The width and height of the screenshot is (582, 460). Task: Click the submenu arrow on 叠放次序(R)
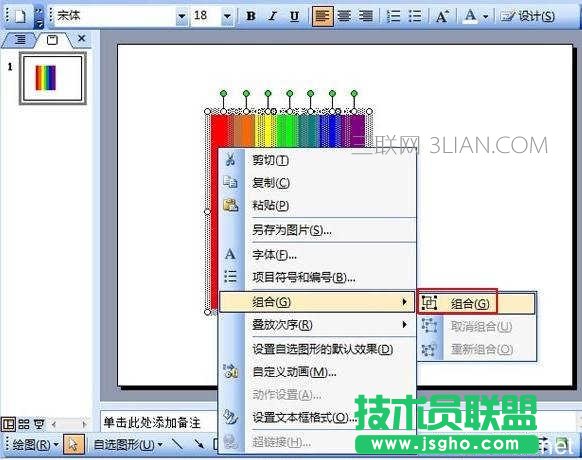405,325
